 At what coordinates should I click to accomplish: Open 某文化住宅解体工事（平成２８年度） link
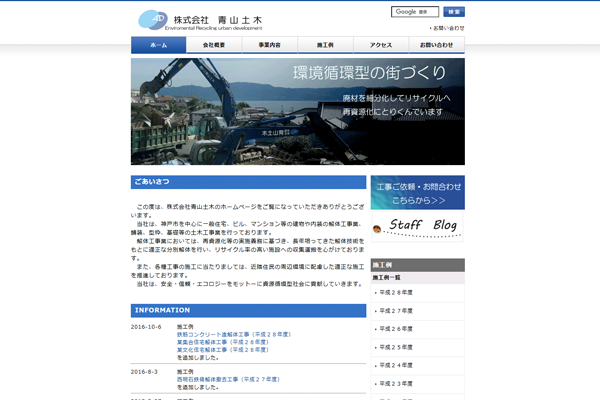click(223, 350)
